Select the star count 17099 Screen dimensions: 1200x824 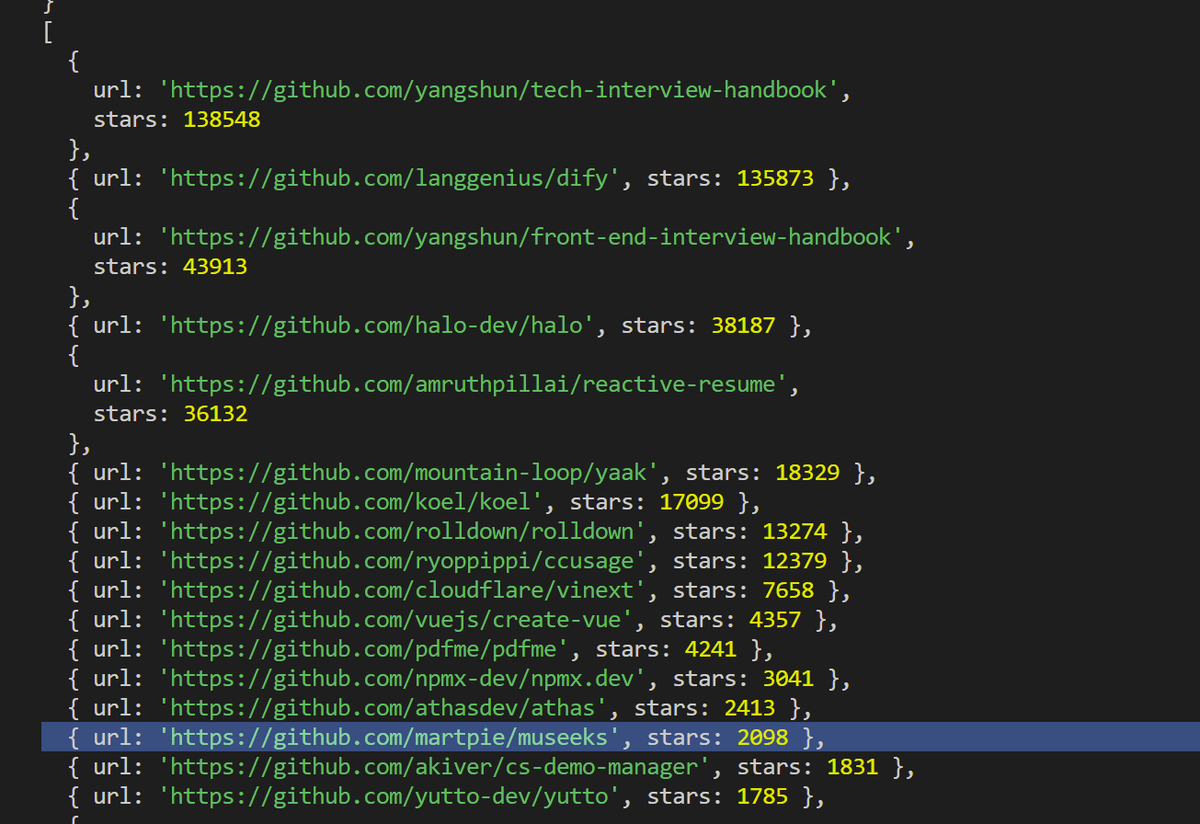click(x=692, y=502)
